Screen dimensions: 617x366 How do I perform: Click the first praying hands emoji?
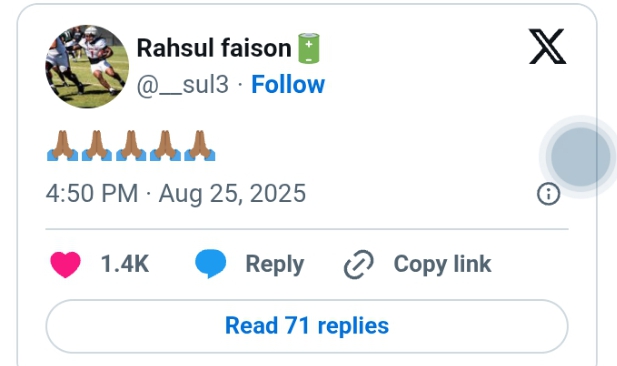62,146
